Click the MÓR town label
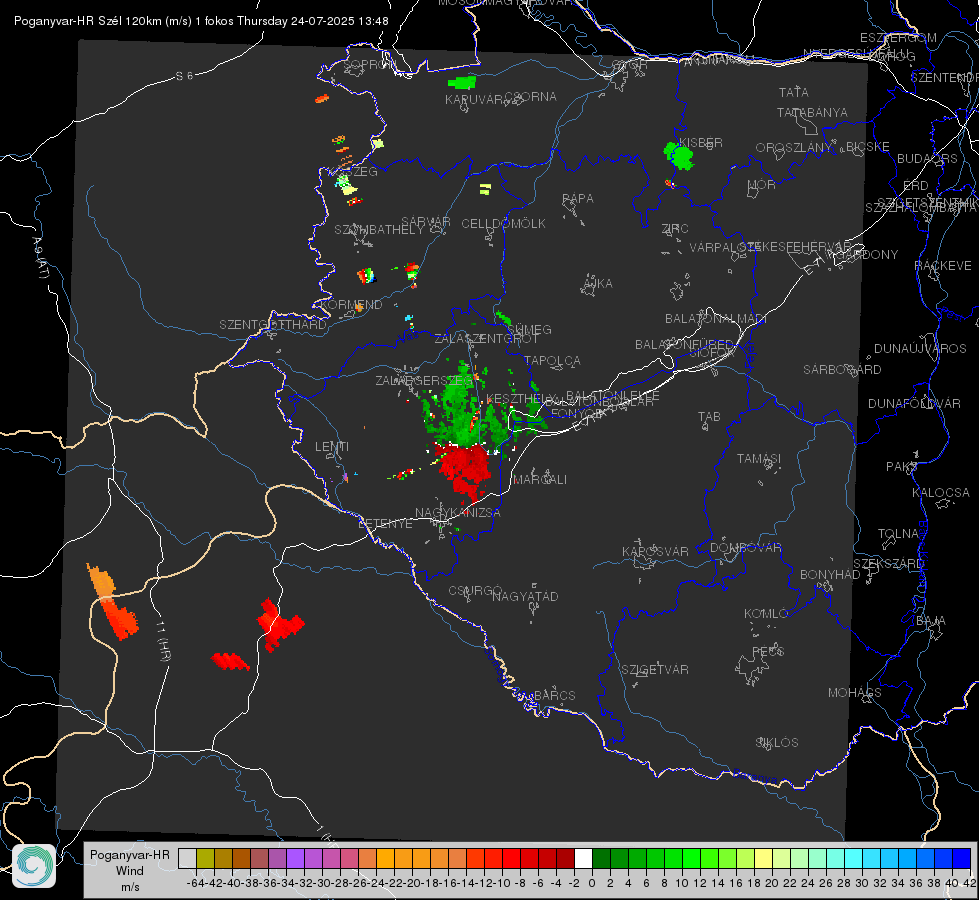Screen dimensions: 979x900 [x=762, y=185]
